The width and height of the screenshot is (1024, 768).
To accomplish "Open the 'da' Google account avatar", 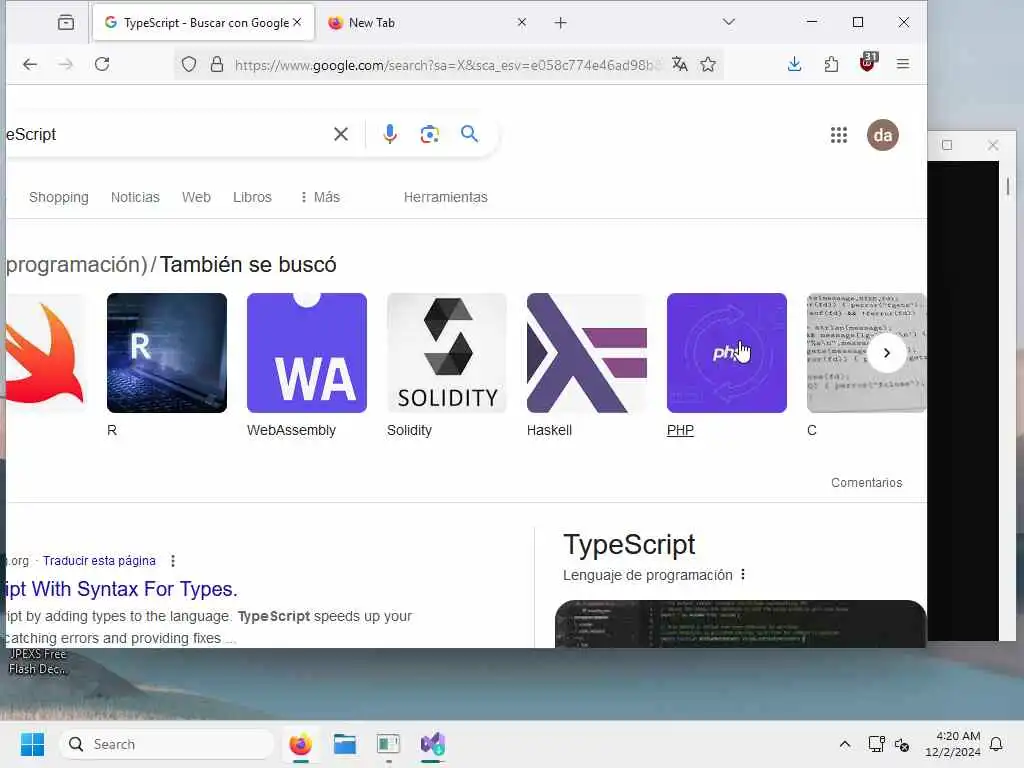I will 883,135.
